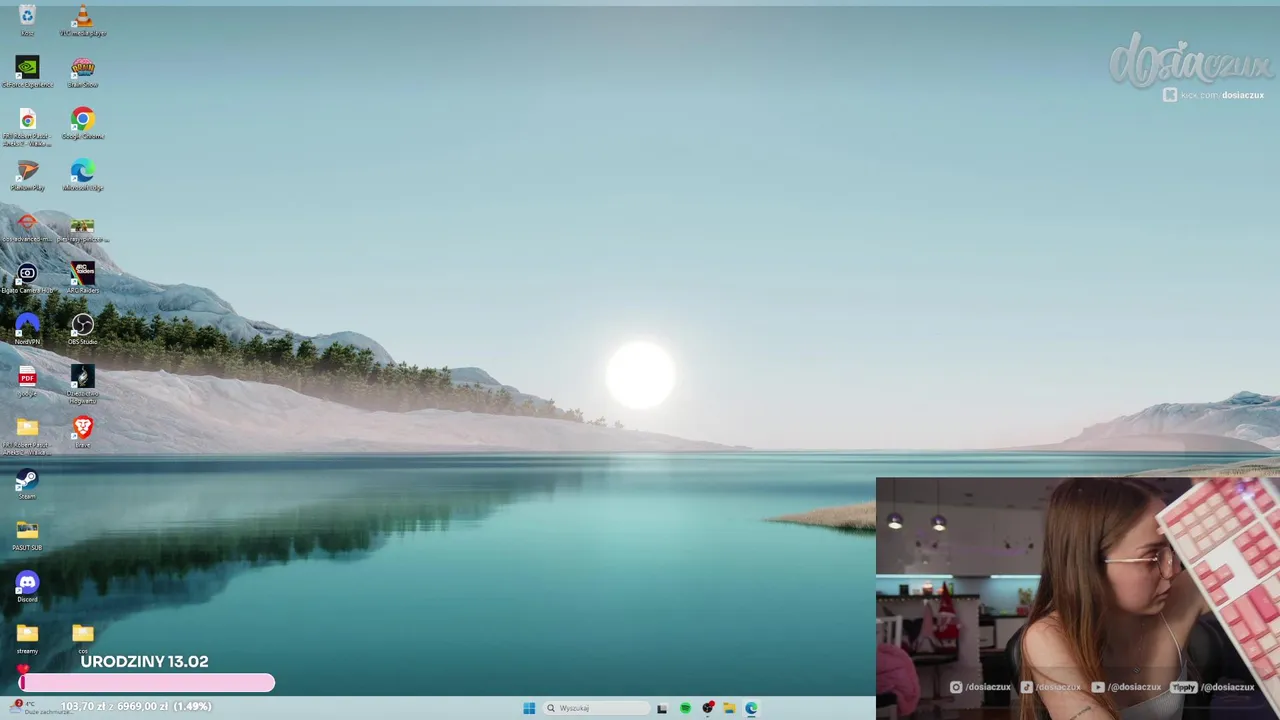Open the streamy folder
1280x720 pixels.
pyautogui.click(x=27, y=638)
